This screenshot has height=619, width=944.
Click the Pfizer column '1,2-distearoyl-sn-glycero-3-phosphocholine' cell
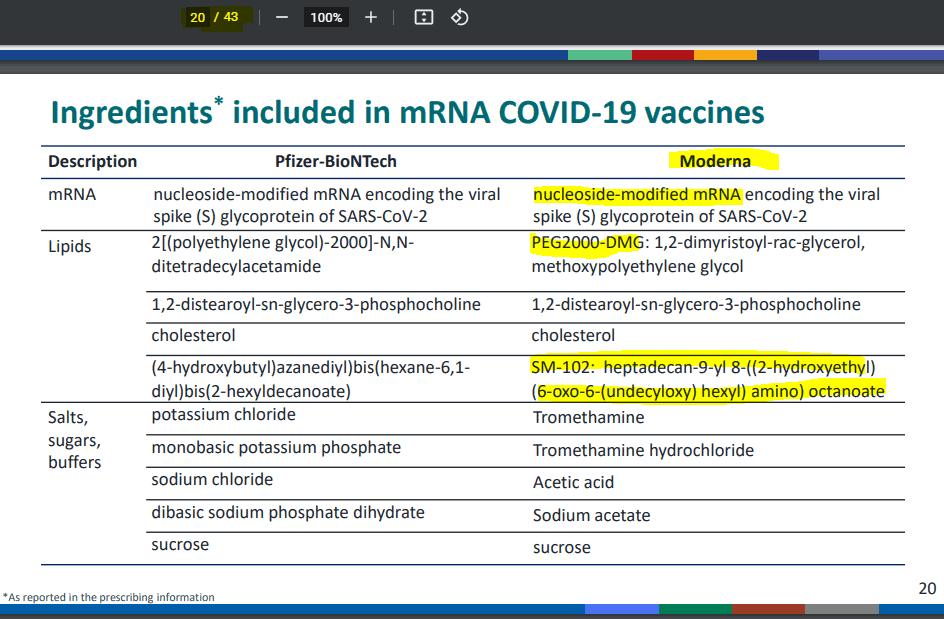316,304
